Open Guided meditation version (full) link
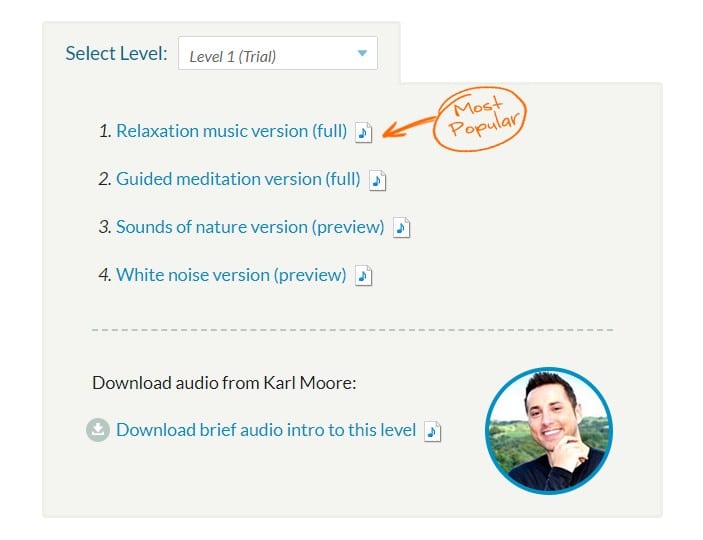This screenshot has height=540, width=703. tap(238, 179)
